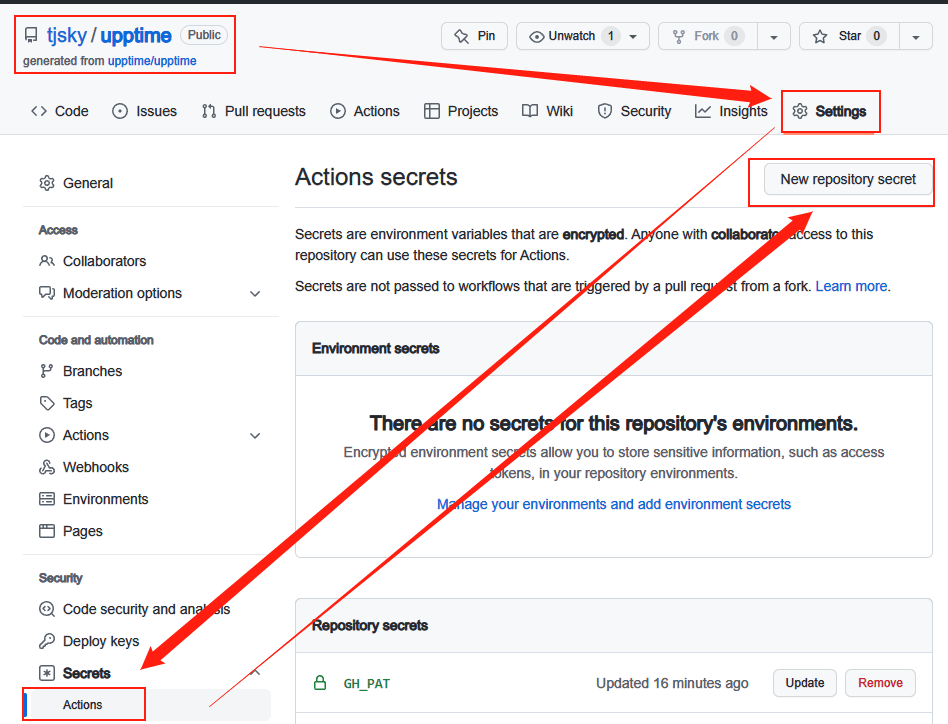Click the Pin button label

pyautogui.click(x=486, y=36)
